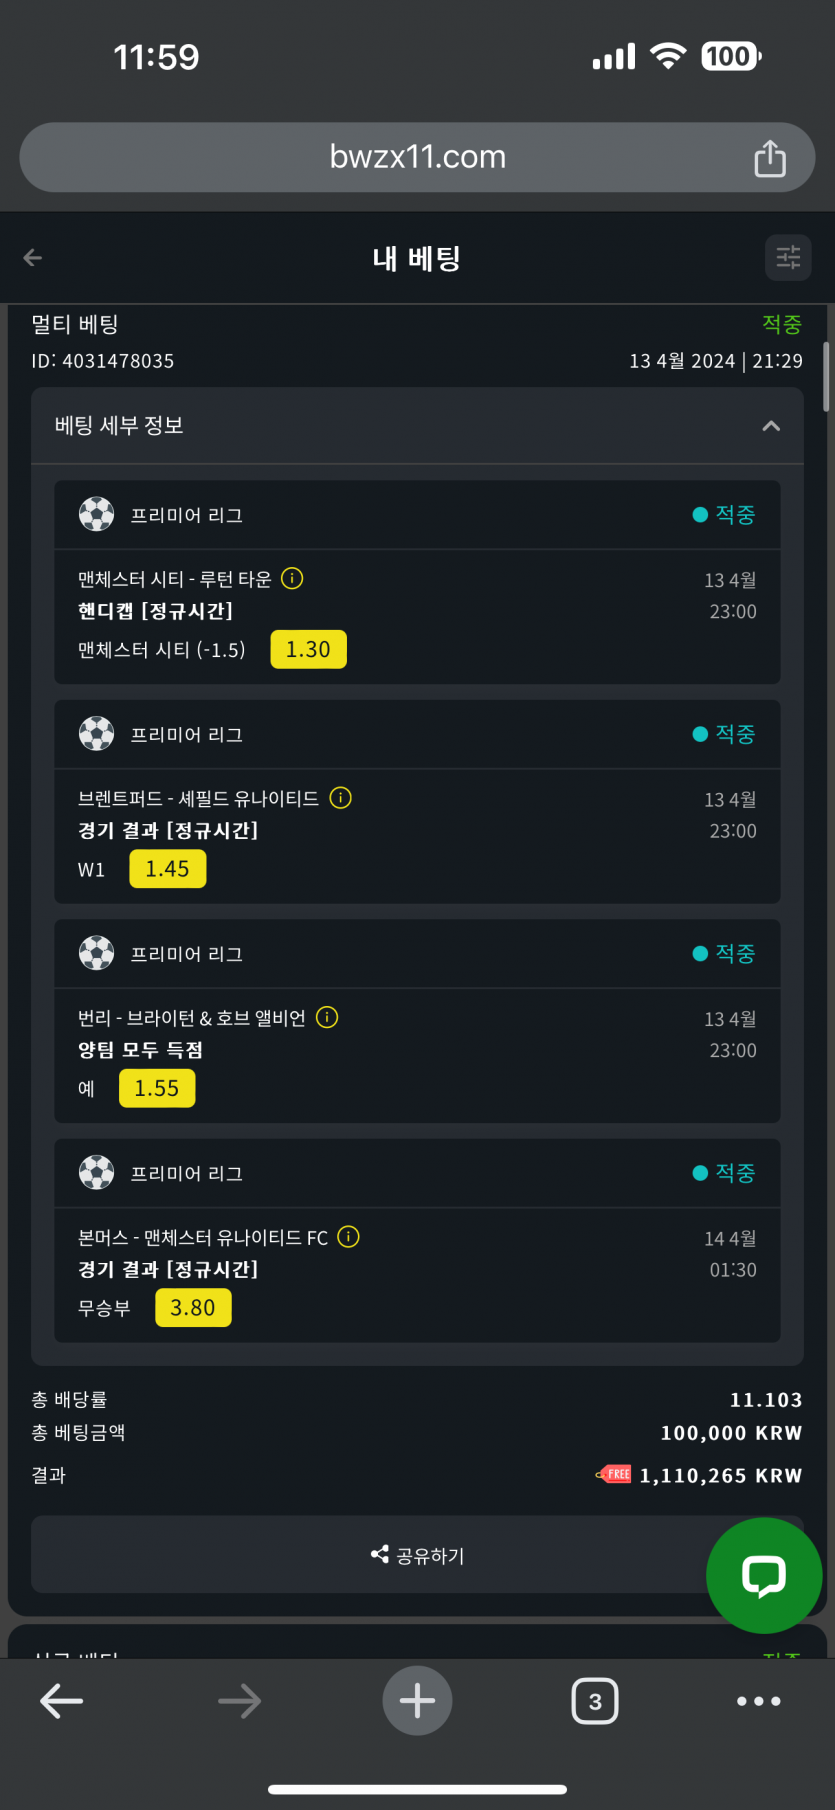Tap the 멀티 베팅 bet title
This screenshot has height=1810, width=835.
point(75,324)
